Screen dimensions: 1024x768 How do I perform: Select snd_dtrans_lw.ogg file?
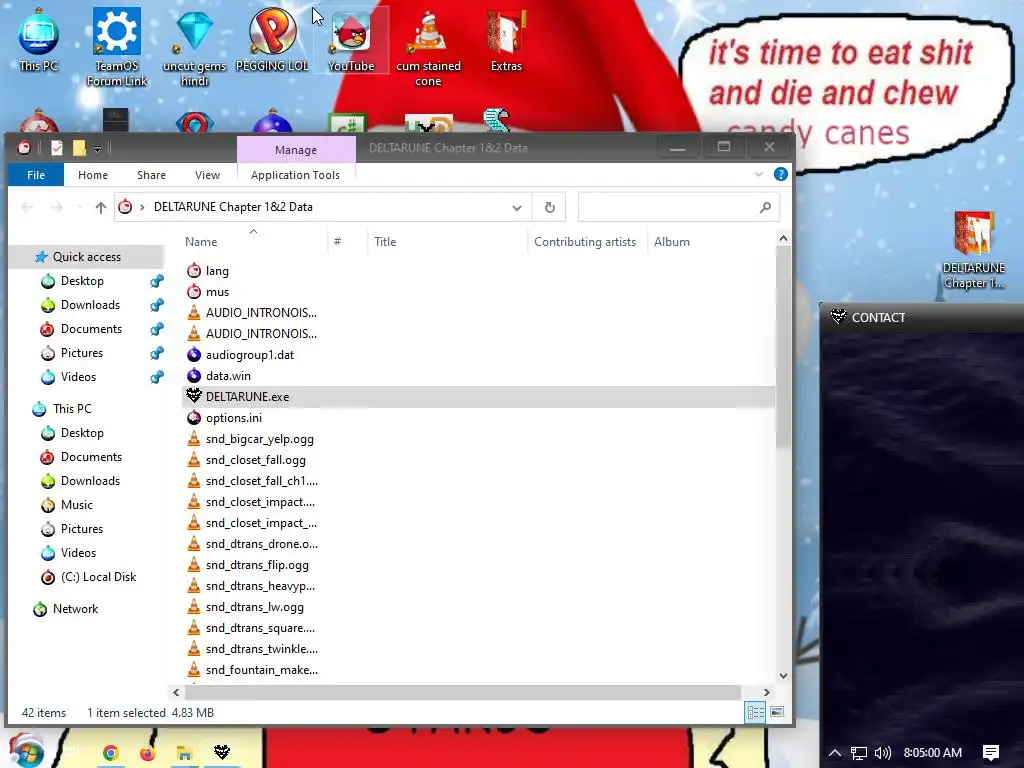pyautogui.click(x=255, y=607)
